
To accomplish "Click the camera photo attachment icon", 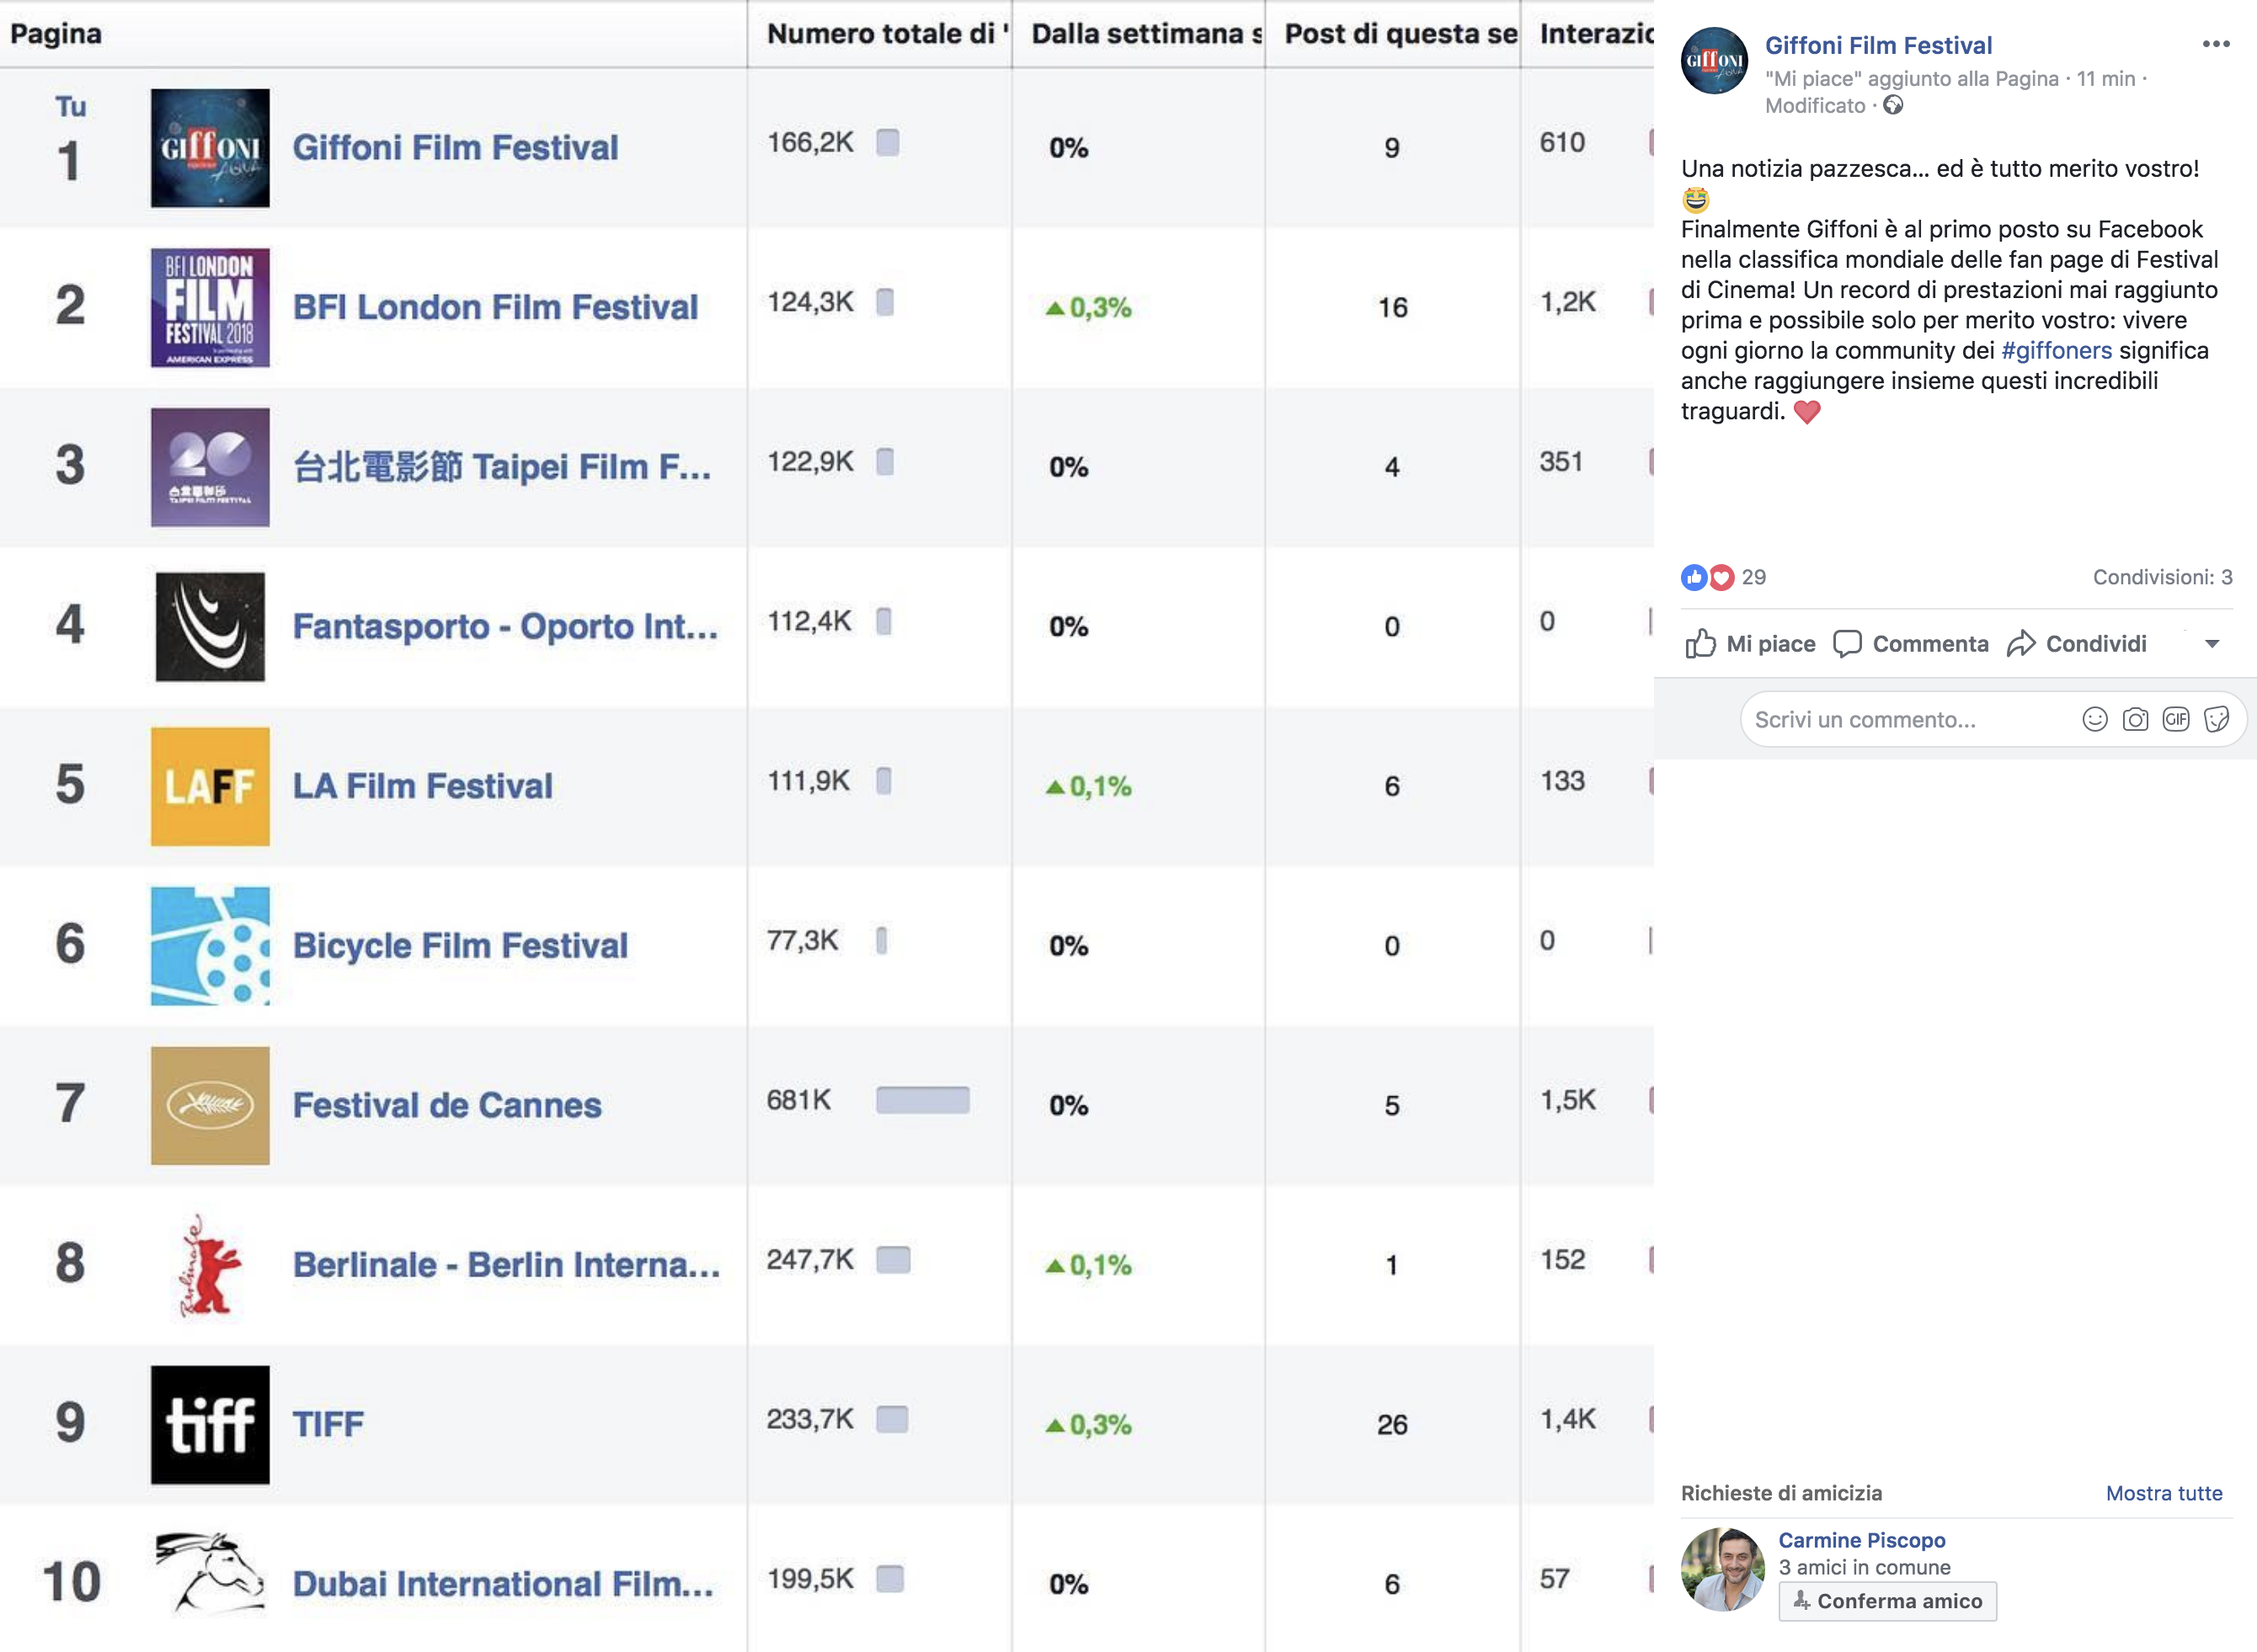I will [2135, 719].
